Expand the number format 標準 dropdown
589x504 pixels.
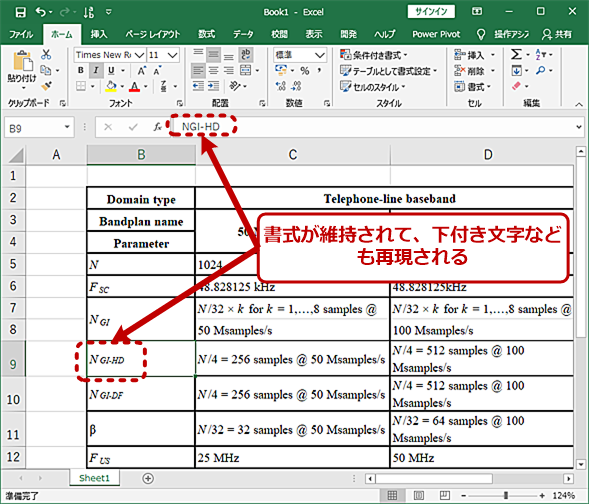pyautogui.click(x=320, y=55)
